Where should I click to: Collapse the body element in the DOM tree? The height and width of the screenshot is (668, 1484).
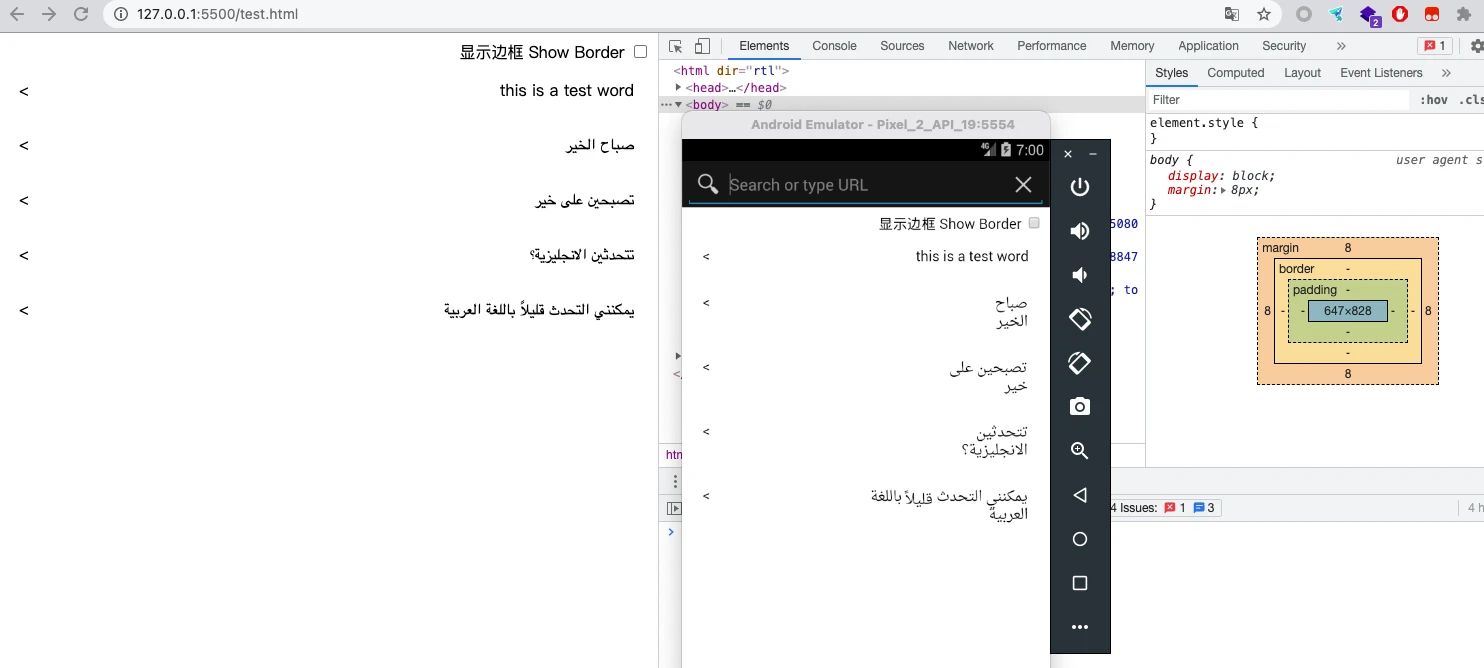point(679,104)
